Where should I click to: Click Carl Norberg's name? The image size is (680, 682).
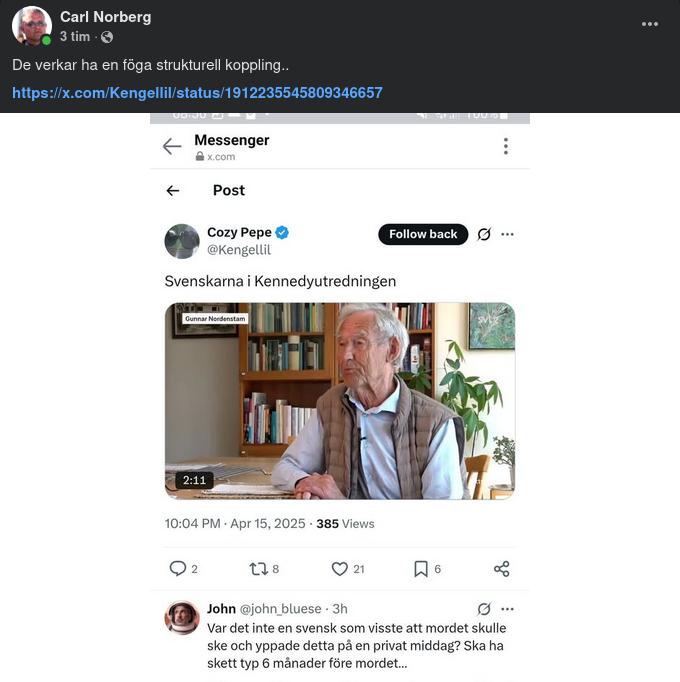point(105,17)
